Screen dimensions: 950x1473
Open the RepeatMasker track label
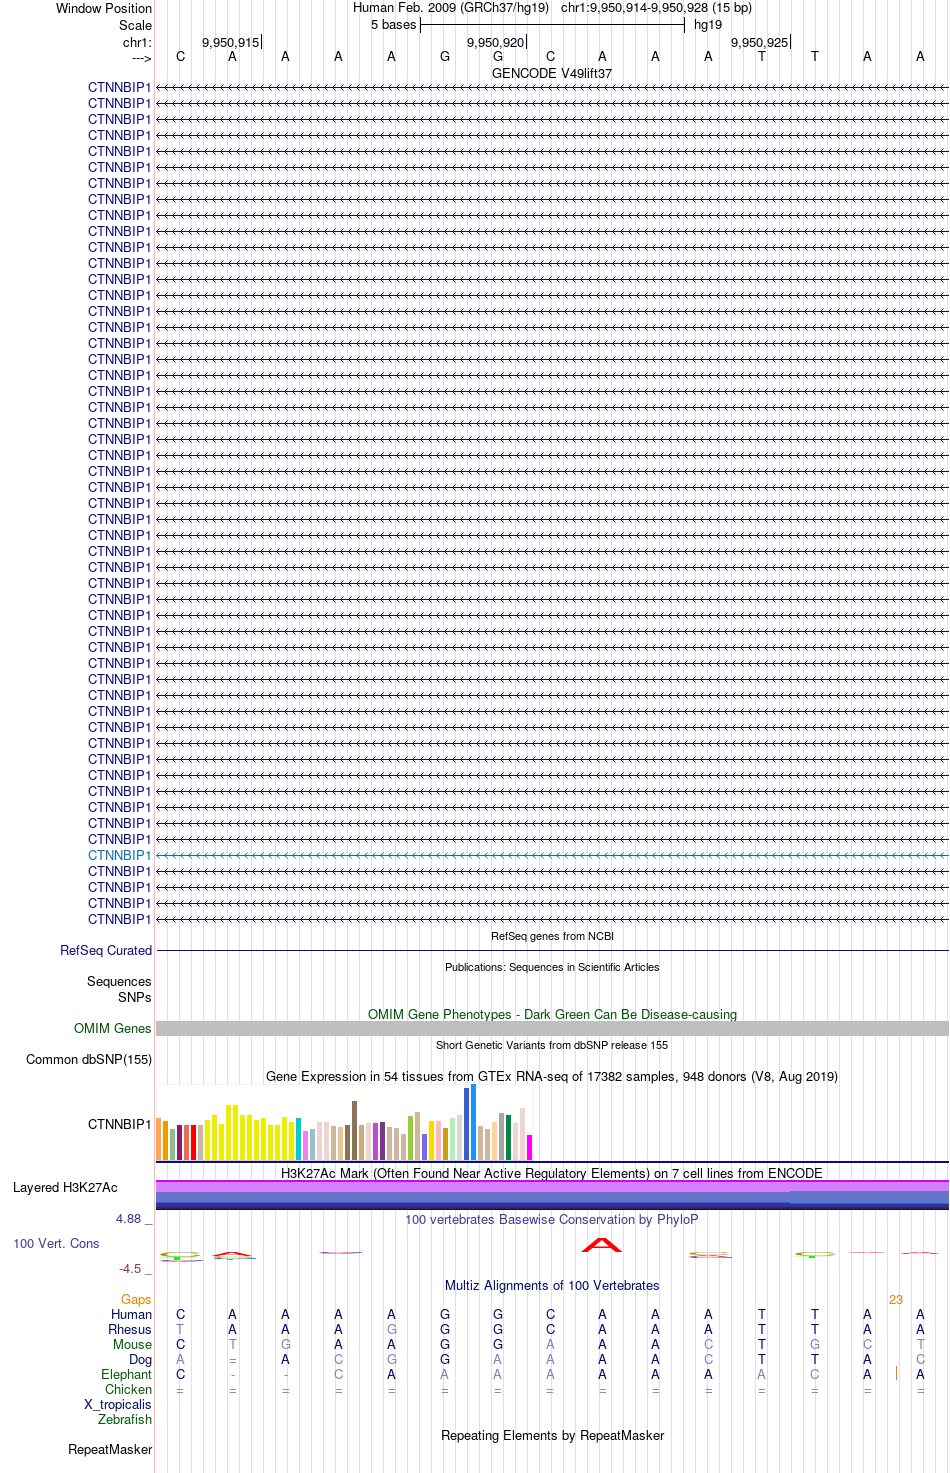(110, 1449)
